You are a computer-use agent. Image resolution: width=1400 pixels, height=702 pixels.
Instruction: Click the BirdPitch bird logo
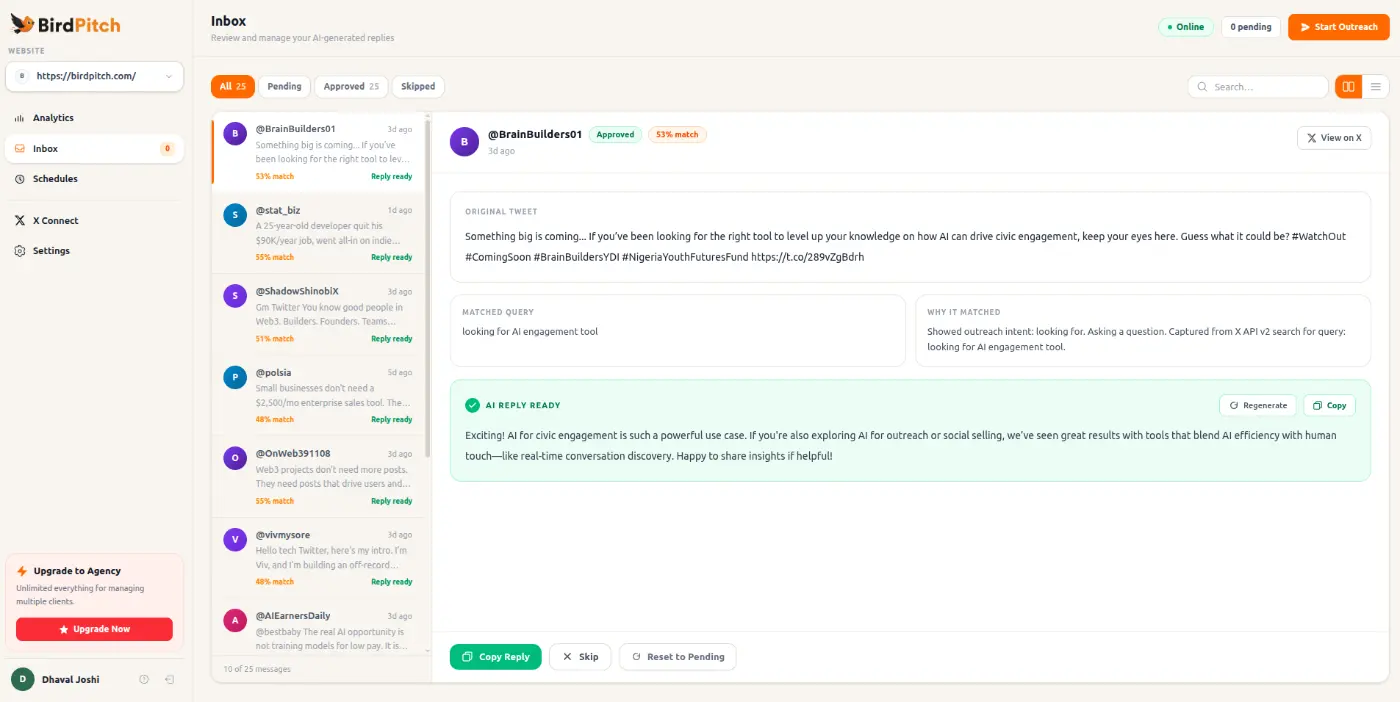click(x=21, y=24)
